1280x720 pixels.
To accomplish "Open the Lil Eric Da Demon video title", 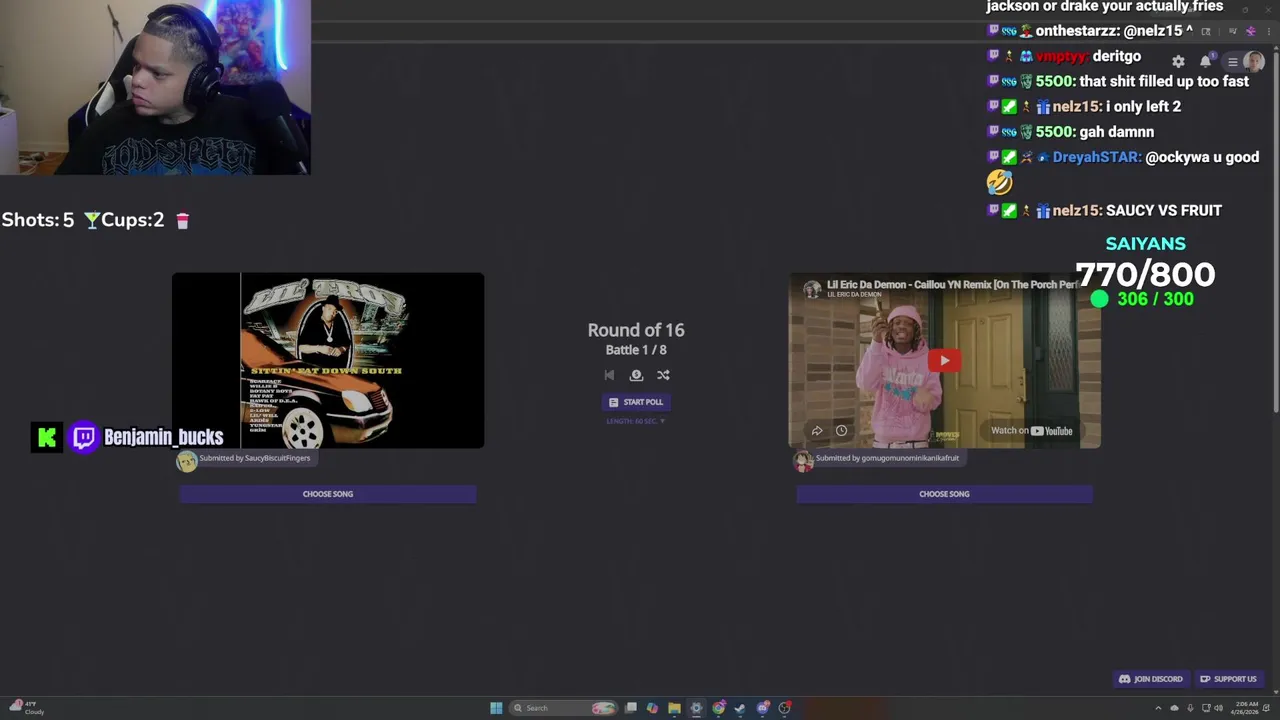I will [x=951, y=285].
